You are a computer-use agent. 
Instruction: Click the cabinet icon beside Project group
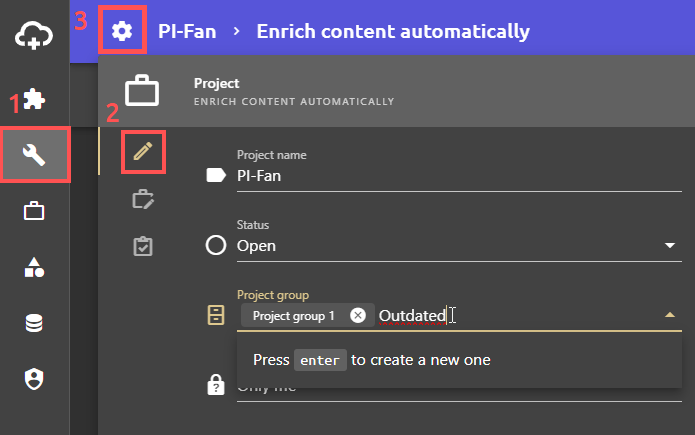coord(216,315)
